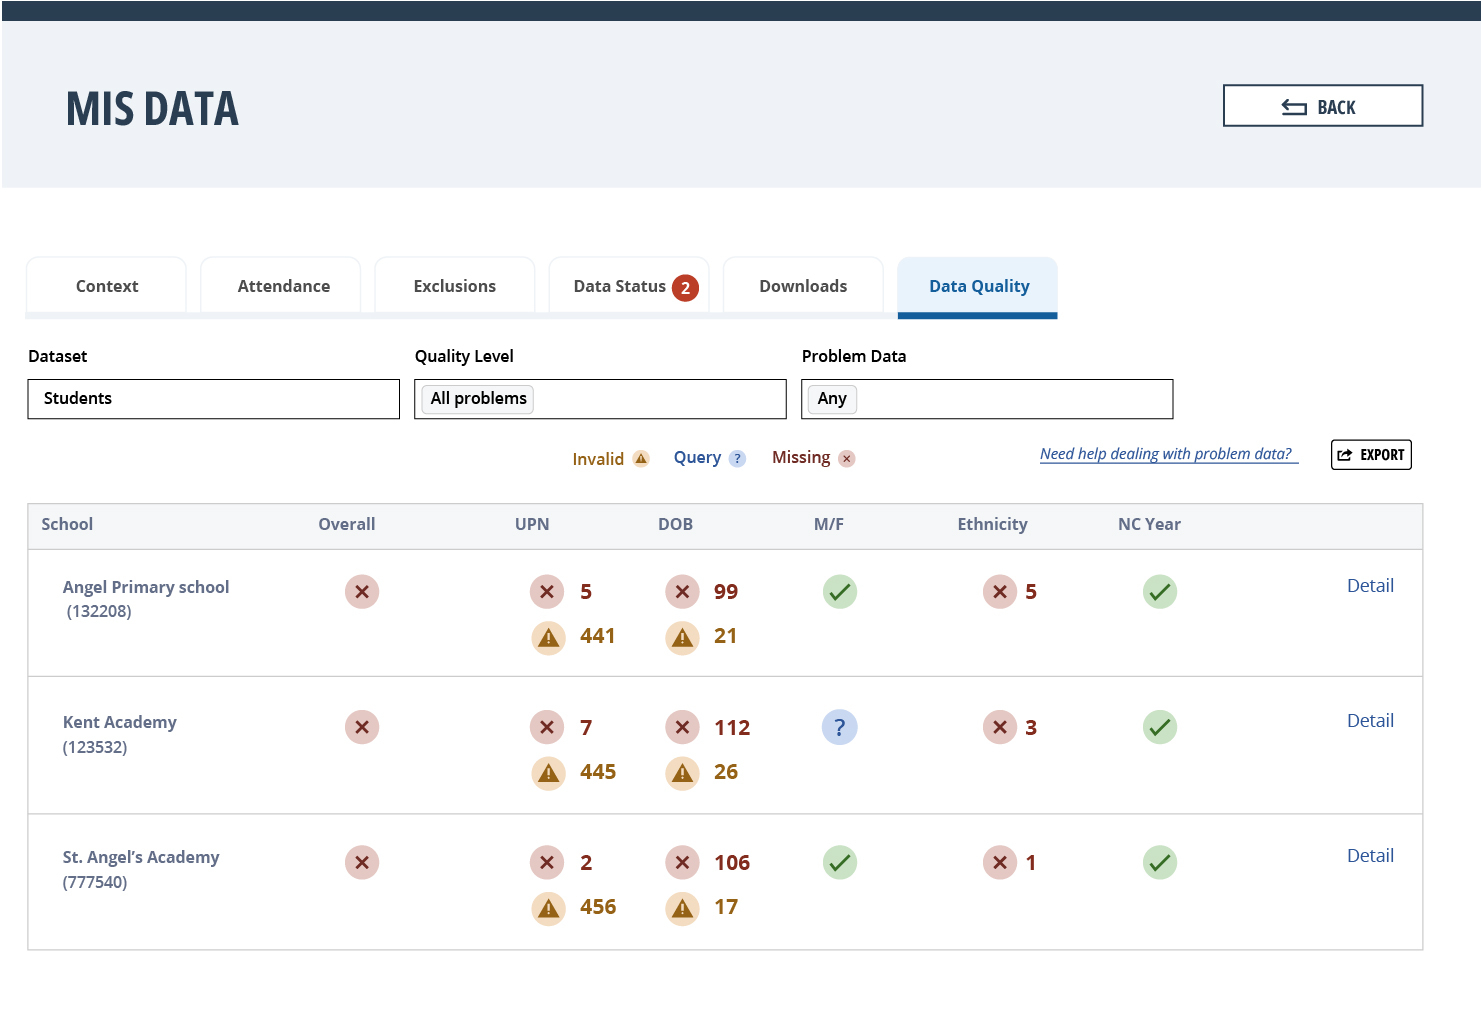This screenshot has height=1032, width=1482.
Task: Click Angel Primary school name
Action: [146, 587]
